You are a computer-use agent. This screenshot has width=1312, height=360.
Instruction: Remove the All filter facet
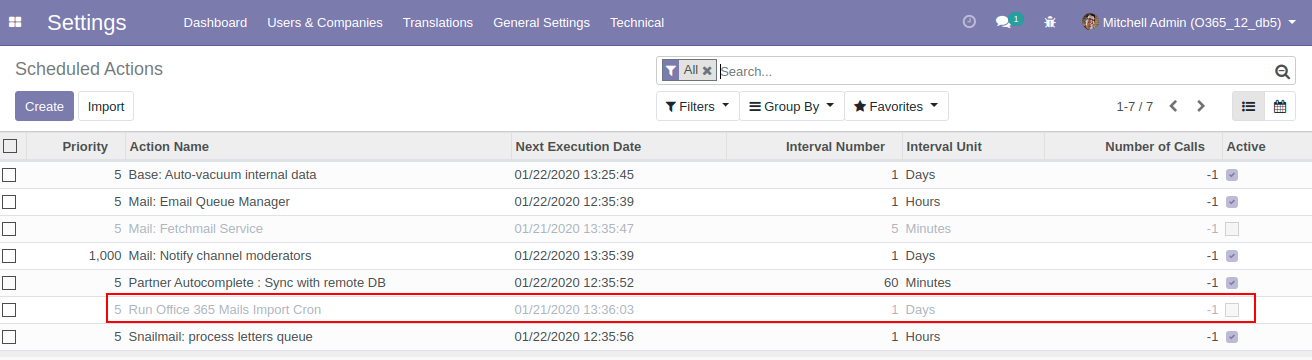[x=707, y=71]
